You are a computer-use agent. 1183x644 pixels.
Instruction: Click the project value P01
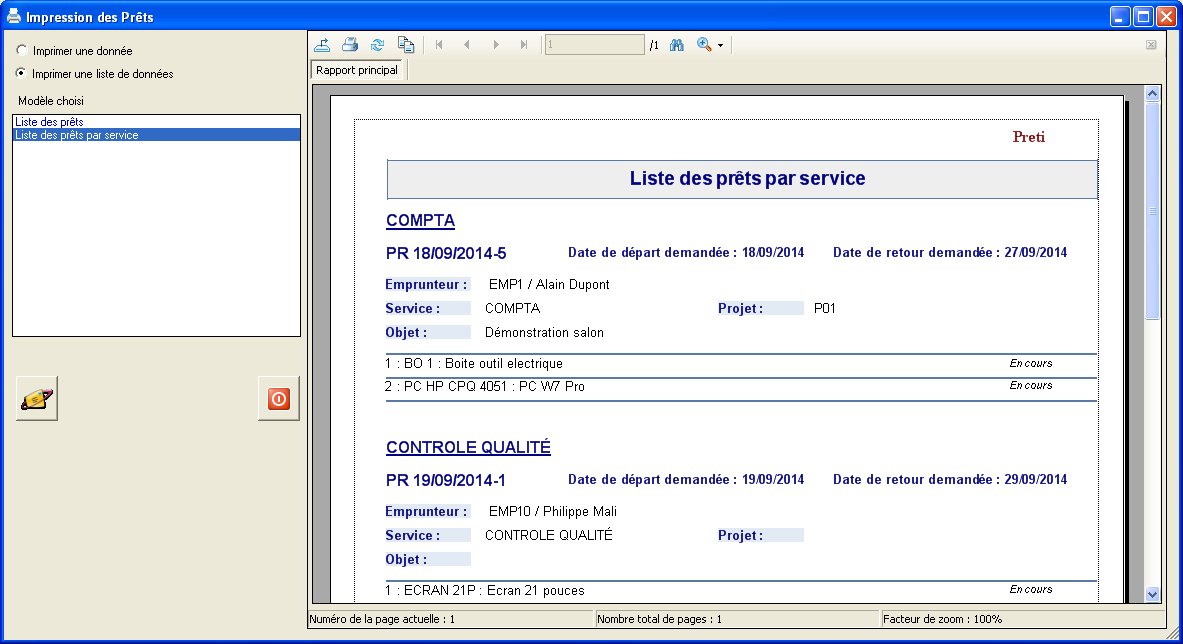pos(825,308)
